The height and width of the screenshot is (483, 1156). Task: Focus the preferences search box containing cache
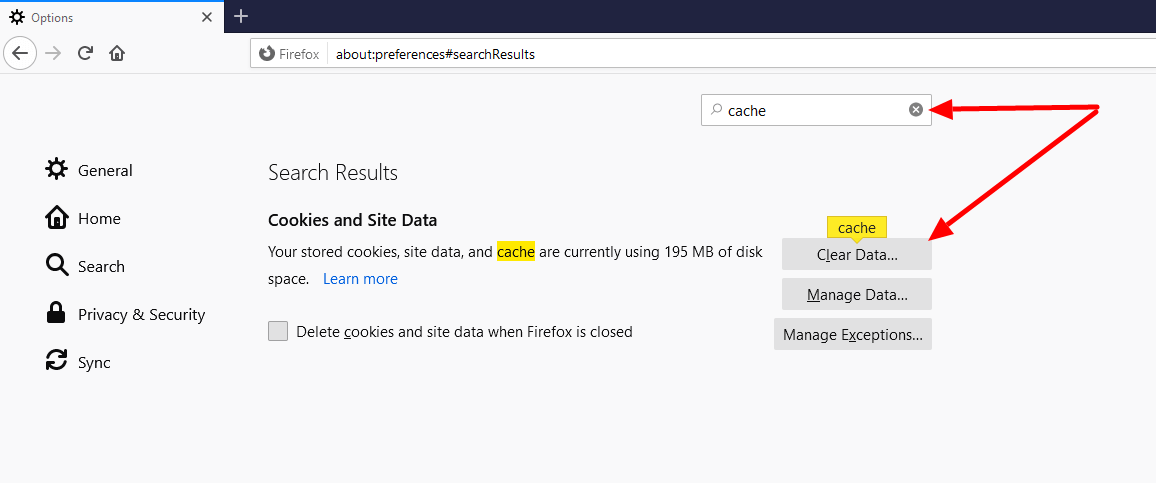click(x=816, y=110)
